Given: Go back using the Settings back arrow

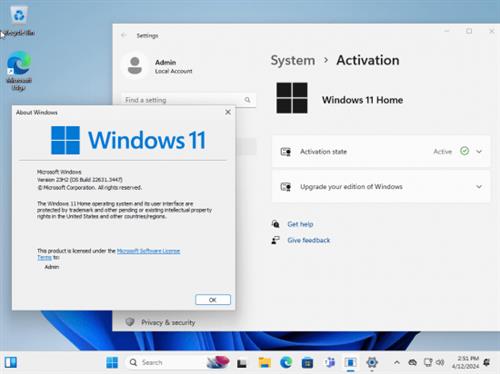Looking at the screenshot, I should point(124,35).
